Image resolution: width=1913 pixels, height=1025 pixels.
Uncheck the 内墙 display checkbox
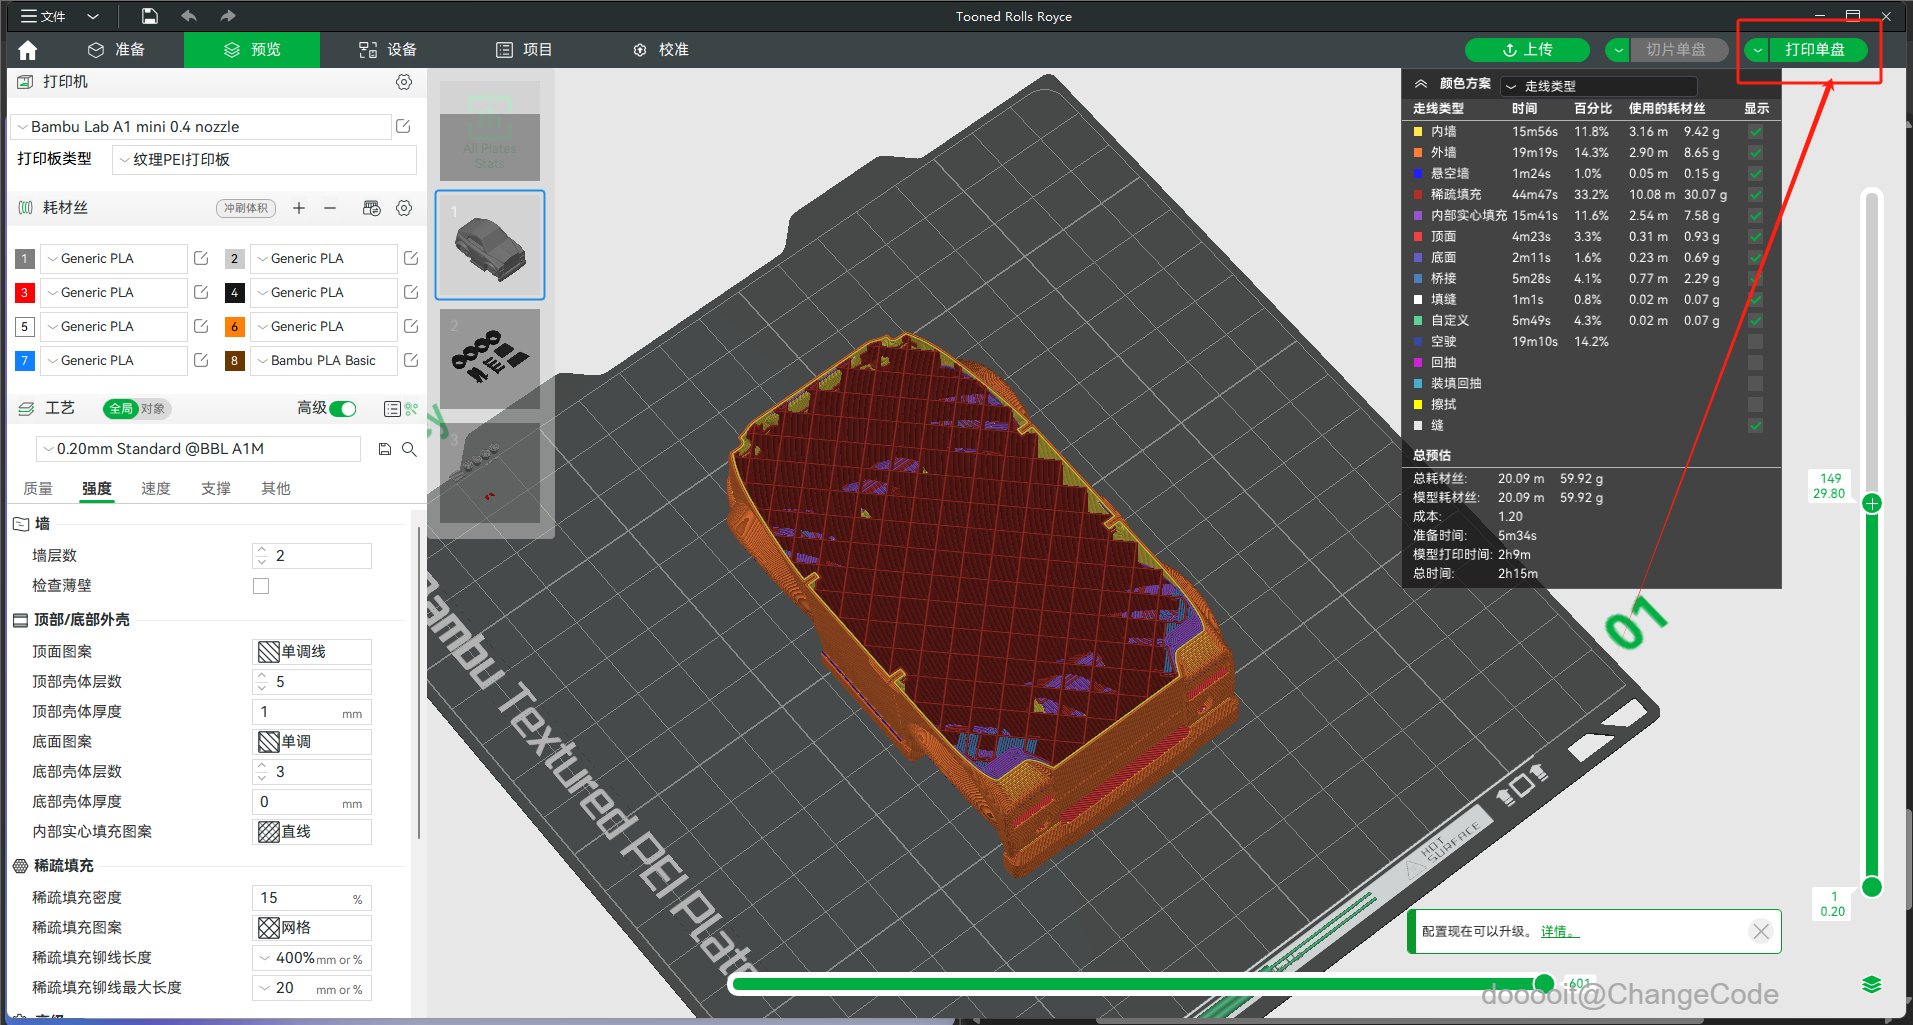[x=1755, y=132]
